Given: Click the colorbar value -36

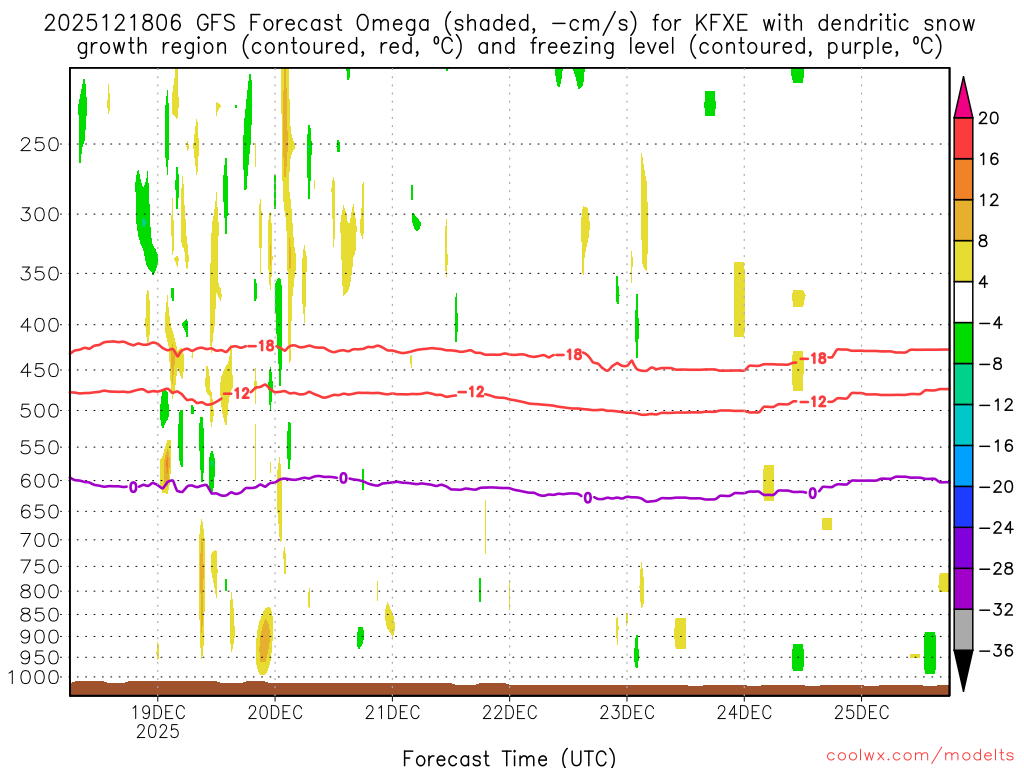Looking at the screenshot, I should coord(996,650).
